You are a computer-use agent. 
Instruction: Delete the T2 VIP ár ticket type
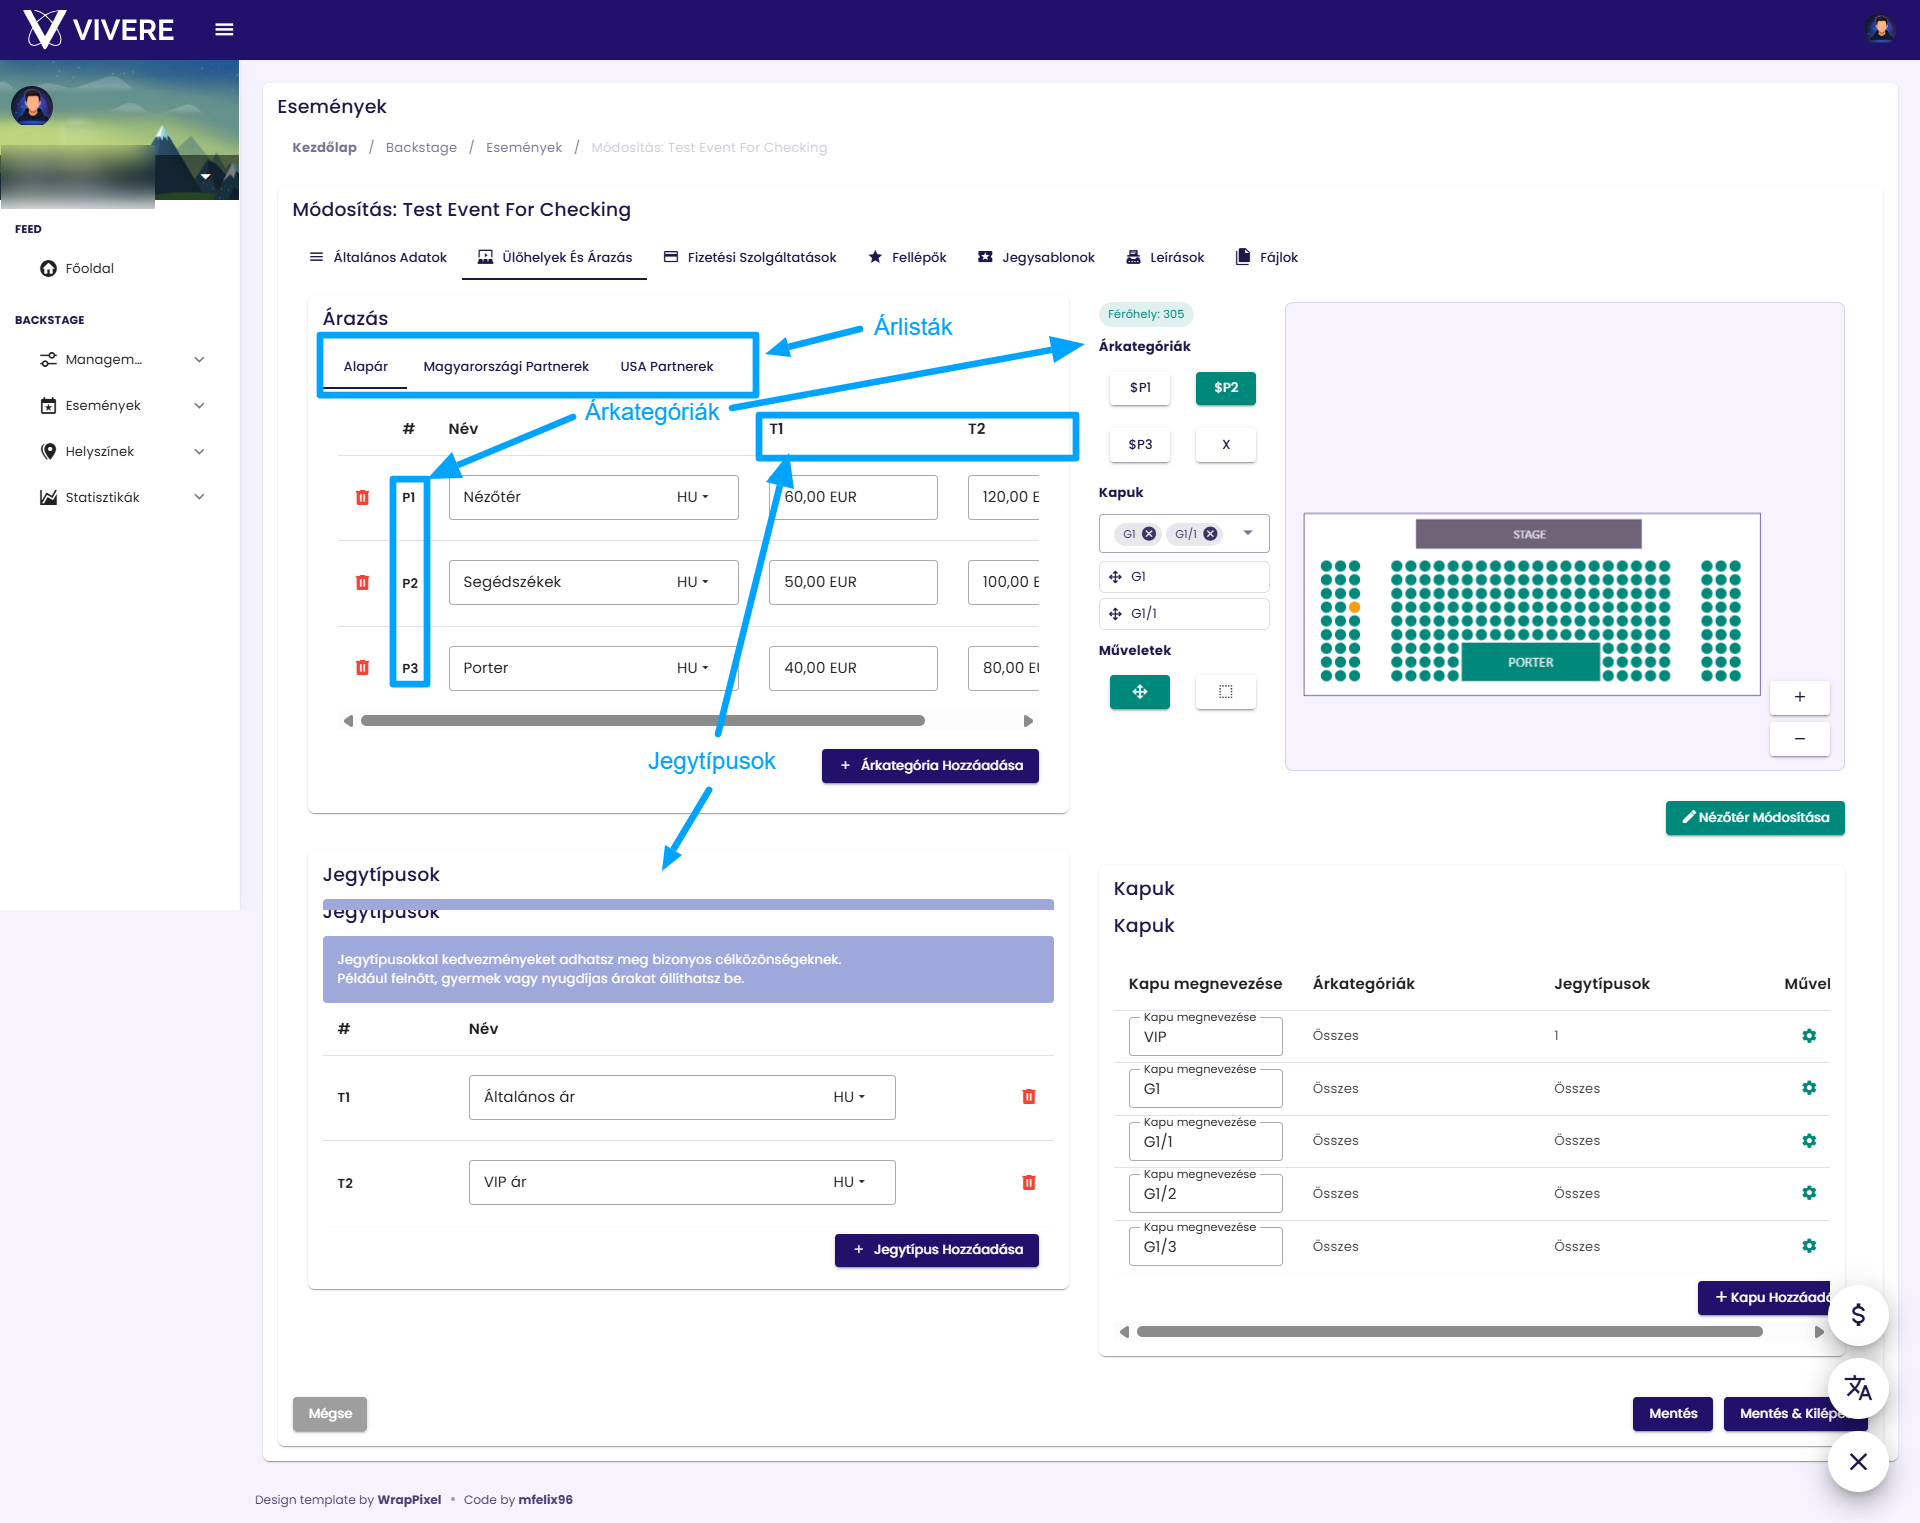(x=1029, y=1182)
